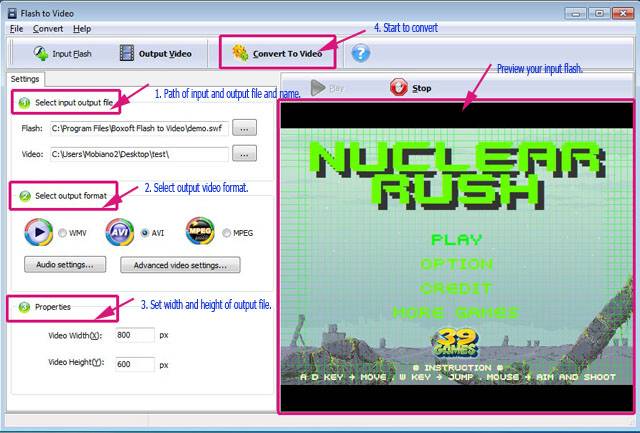Image resolution: width=640 pixels, height=433 pixels.
Task: Browse for the Video output folder
Action: tap(244, 154)
